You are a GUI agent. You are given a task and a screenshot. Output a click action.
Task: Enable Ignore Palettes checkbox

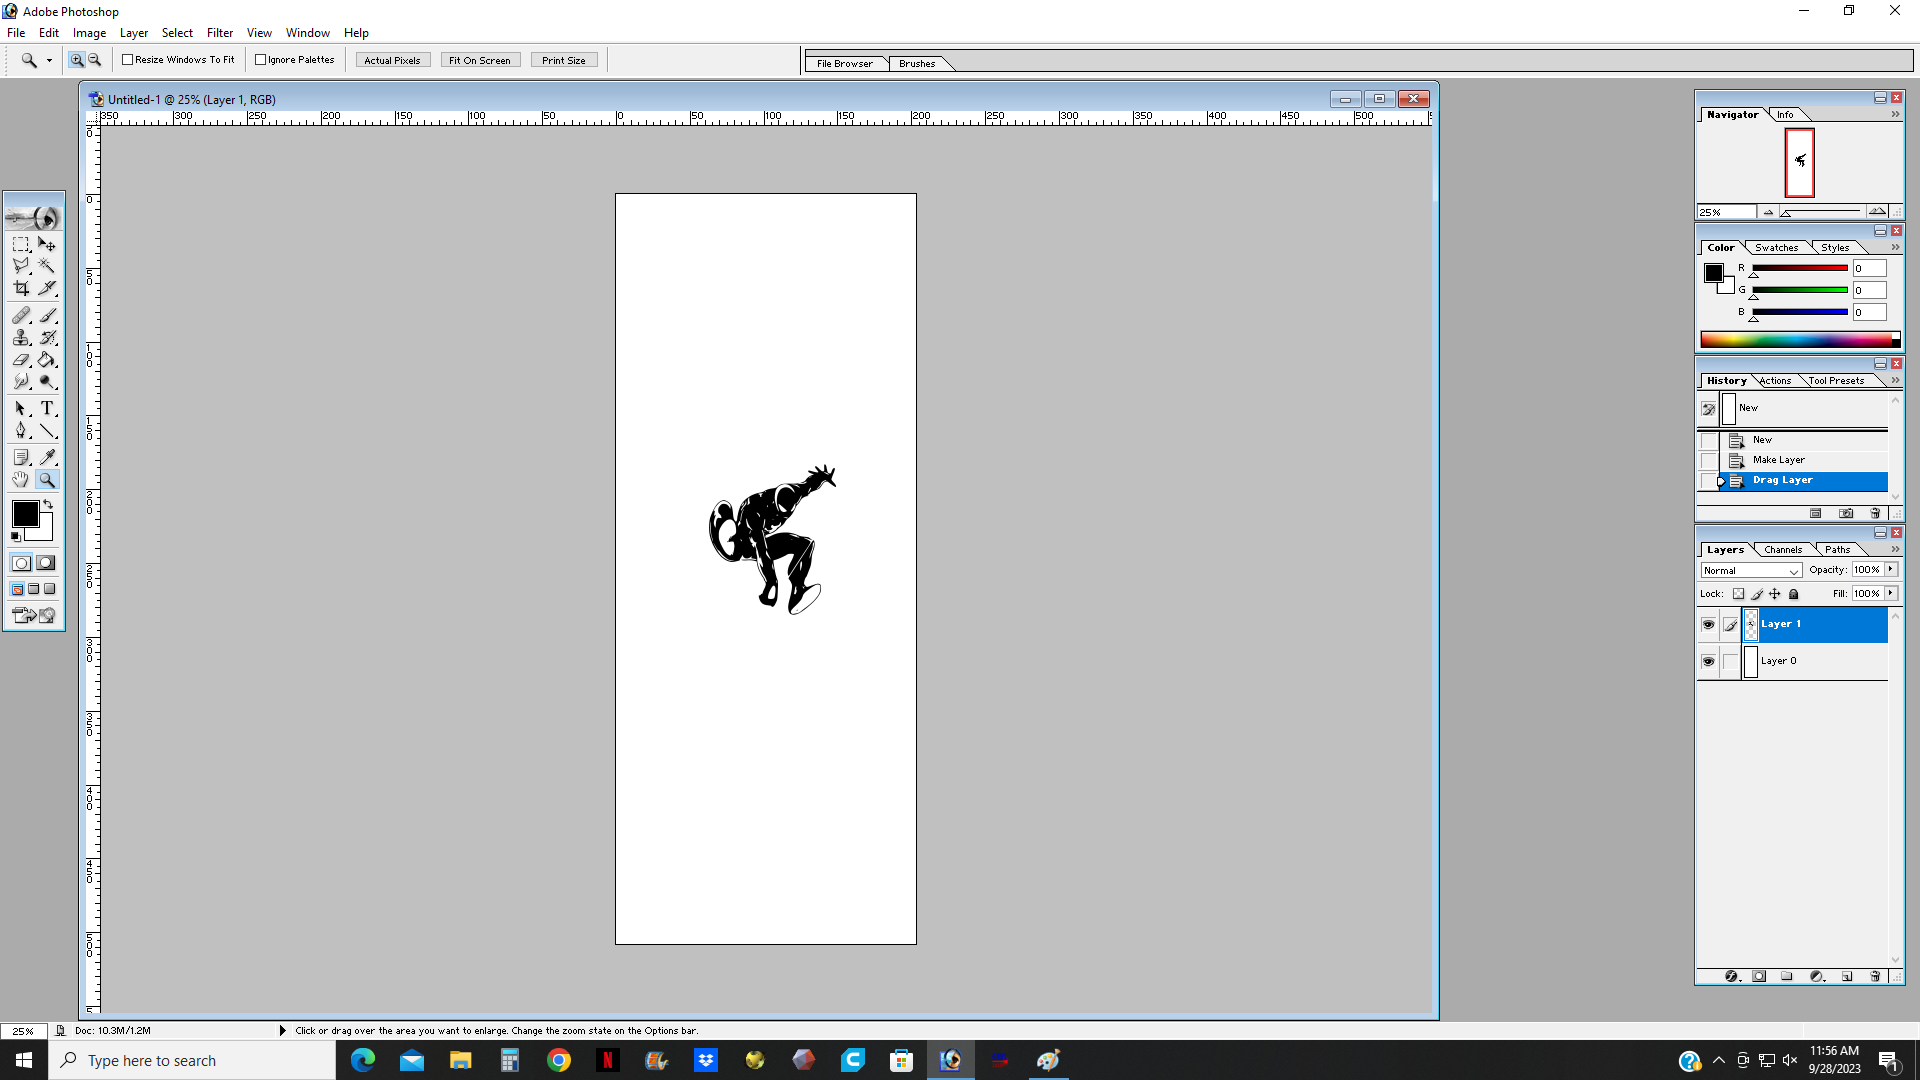(x=261, y=60)
